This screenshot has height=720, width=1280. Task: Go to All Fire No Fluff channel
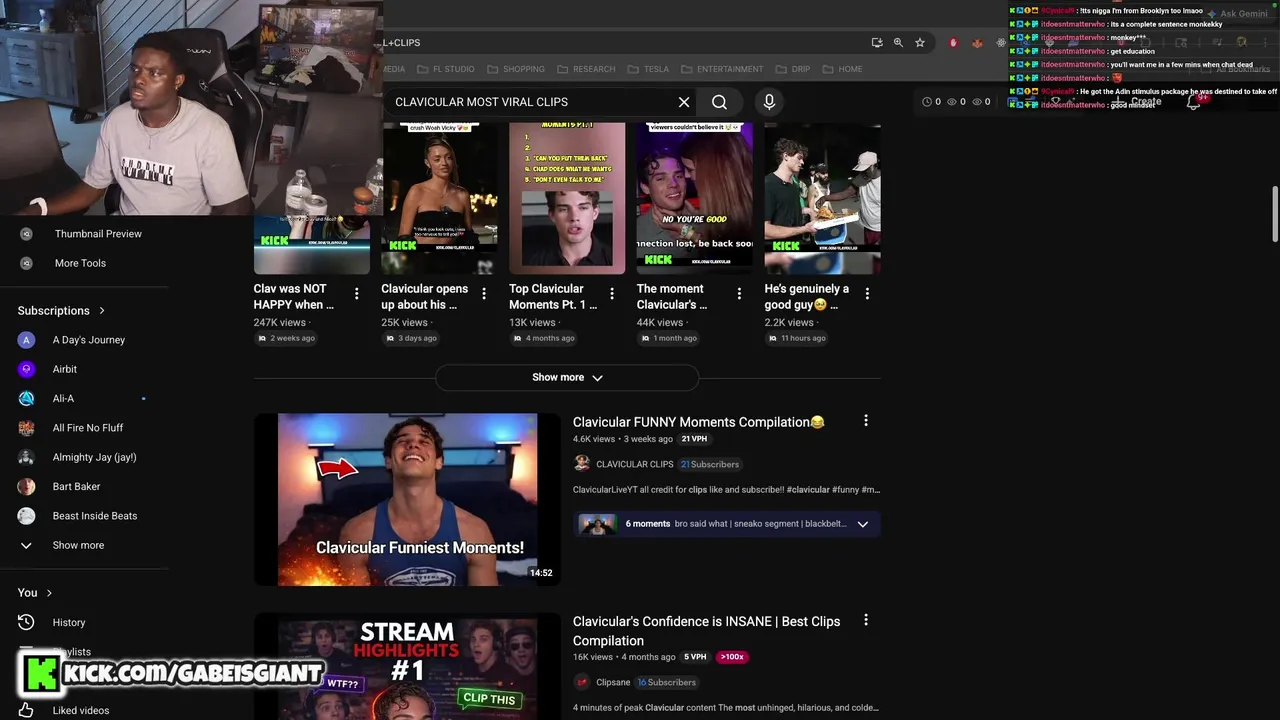point(88,428)
